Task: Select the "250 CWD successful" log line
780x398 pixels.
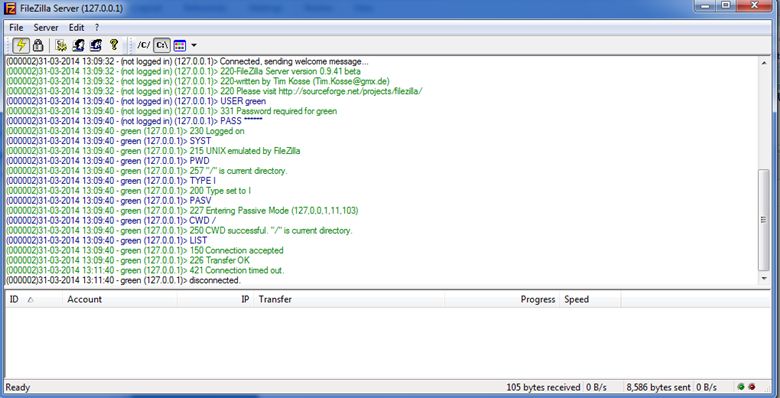Action: [179, 231]
